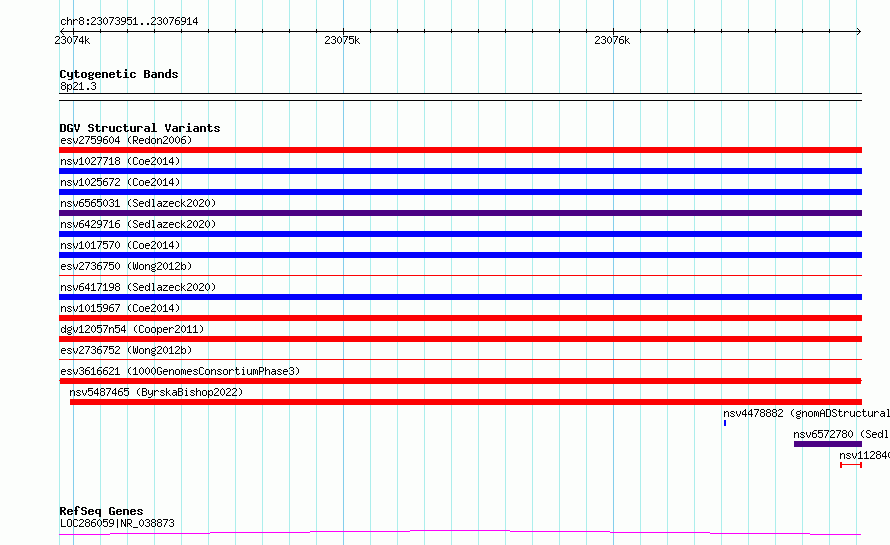Click the esv2736750 (Wong2012b) label
This screenshot has width=890, height=545.
click(x=126, y=266)
